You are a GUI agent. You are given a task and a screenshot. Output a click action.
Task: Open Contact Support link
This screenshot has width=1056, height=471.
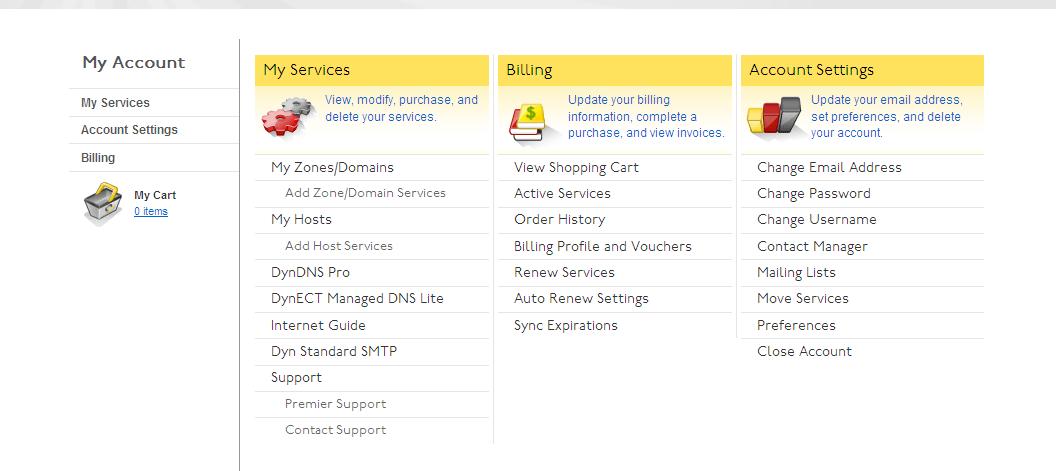335,430
